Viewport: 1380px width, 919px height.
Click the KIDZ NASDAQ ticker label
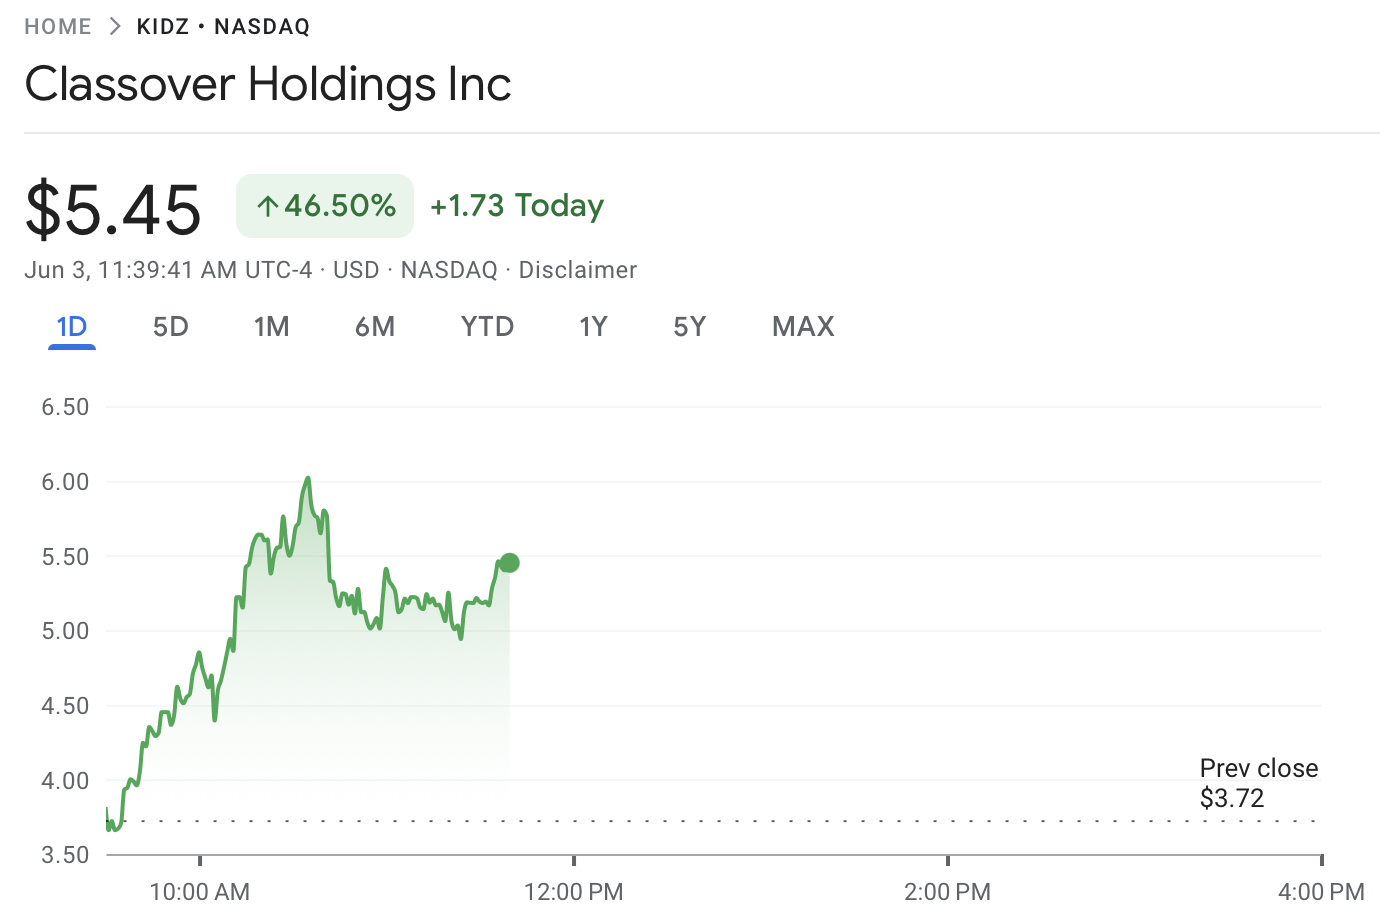point(222,26)
